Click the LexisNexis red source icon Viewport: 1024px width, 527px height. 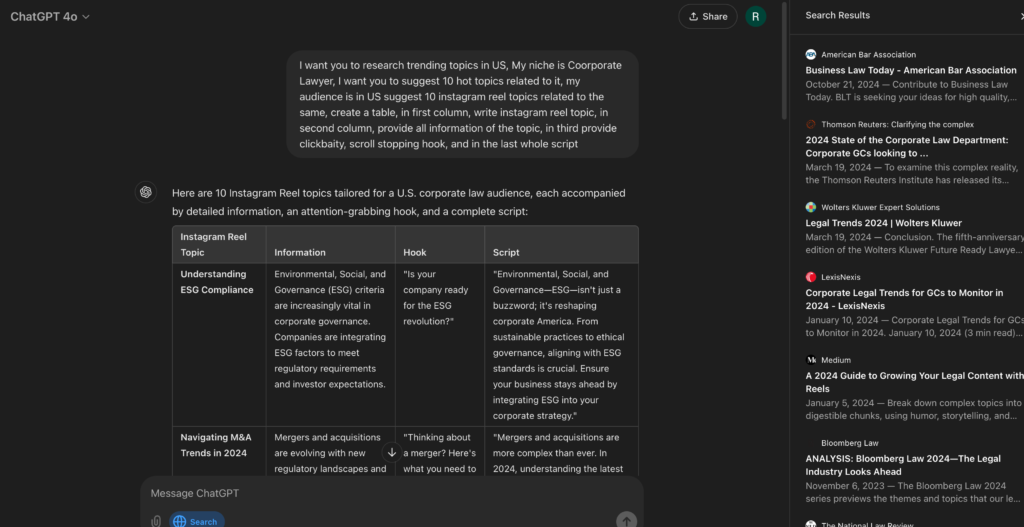tap(811, 277)
